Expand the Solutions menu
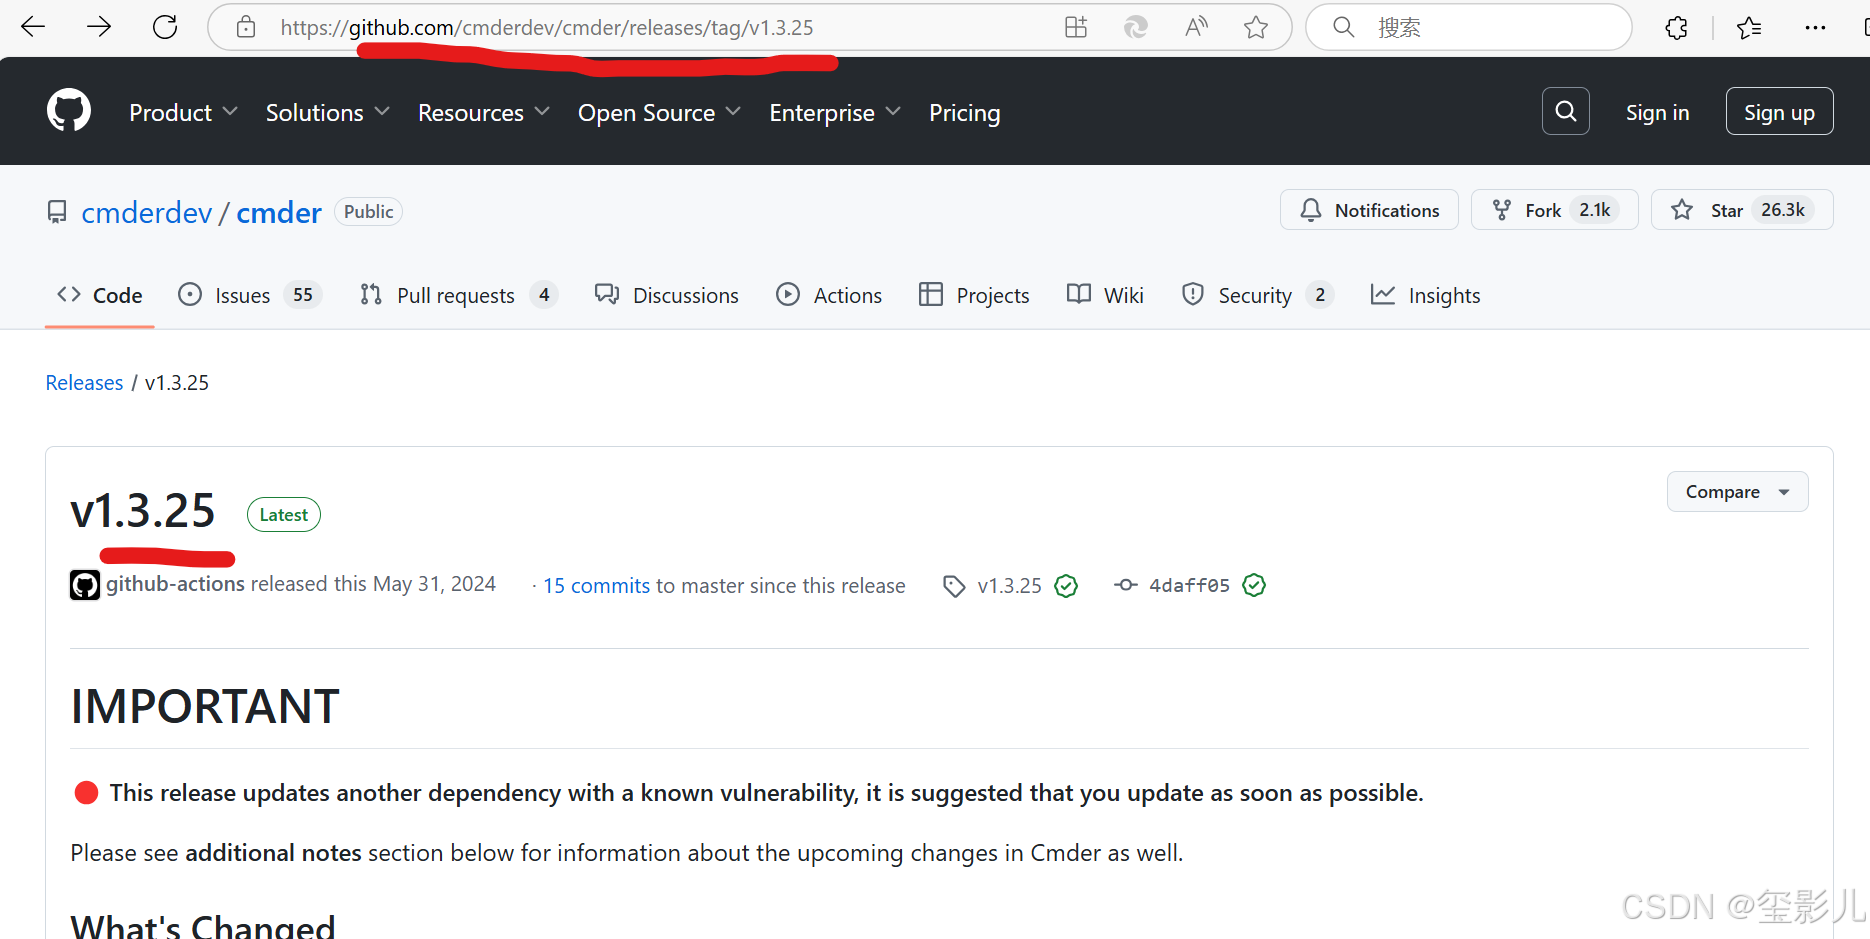The height and width of the screenshot is (939, 1870). point(327,113)
